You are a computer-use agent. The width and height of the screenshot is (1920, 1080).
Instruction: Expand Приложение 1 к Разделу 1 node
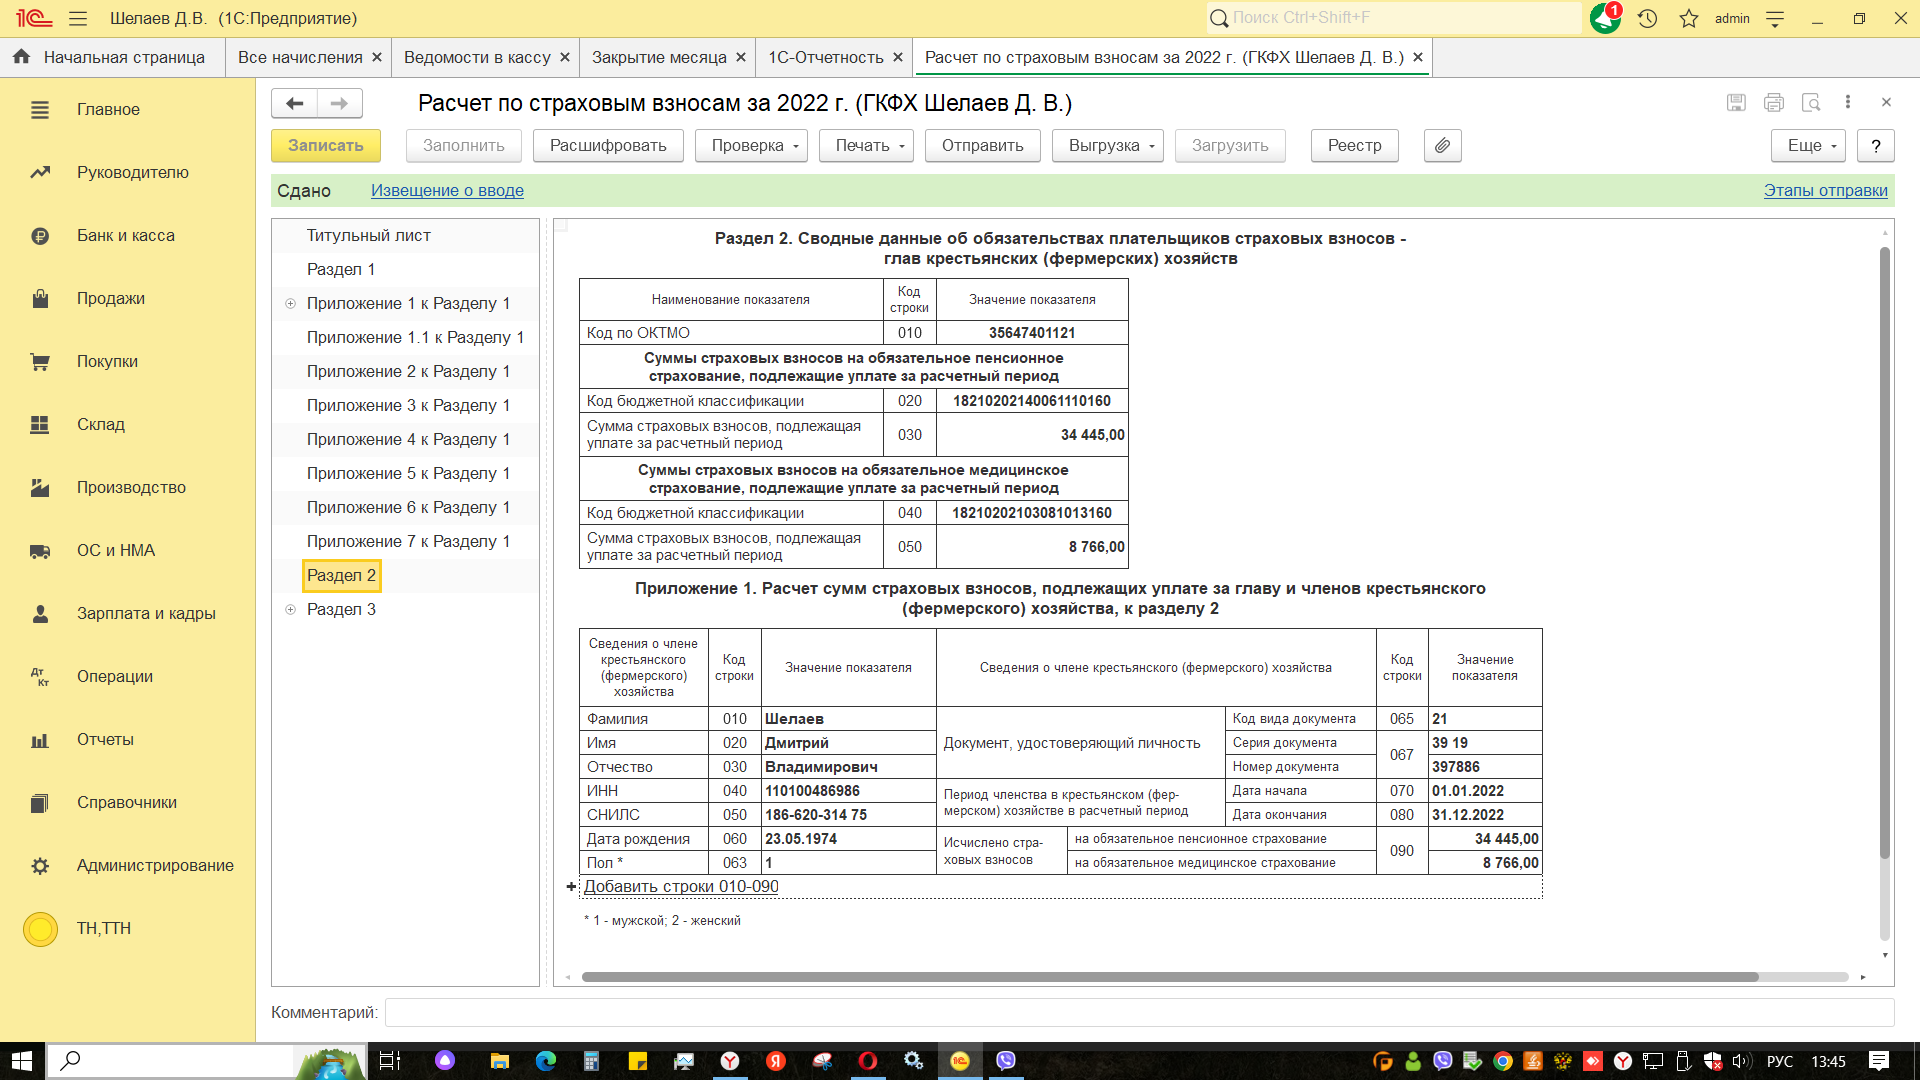click(x=290, y=303)
